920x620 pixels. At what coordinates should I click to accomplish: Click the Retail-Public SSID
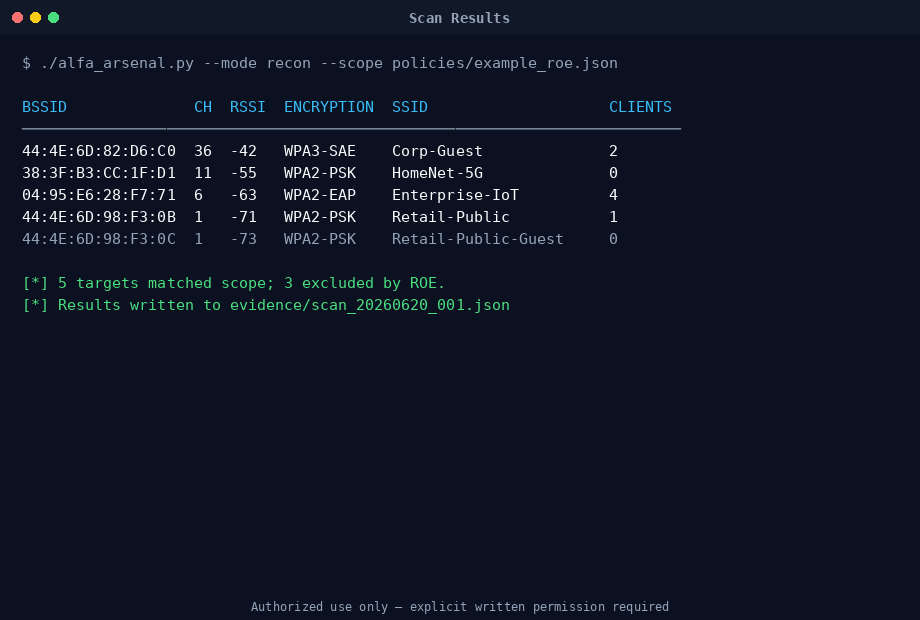(451, 217)
